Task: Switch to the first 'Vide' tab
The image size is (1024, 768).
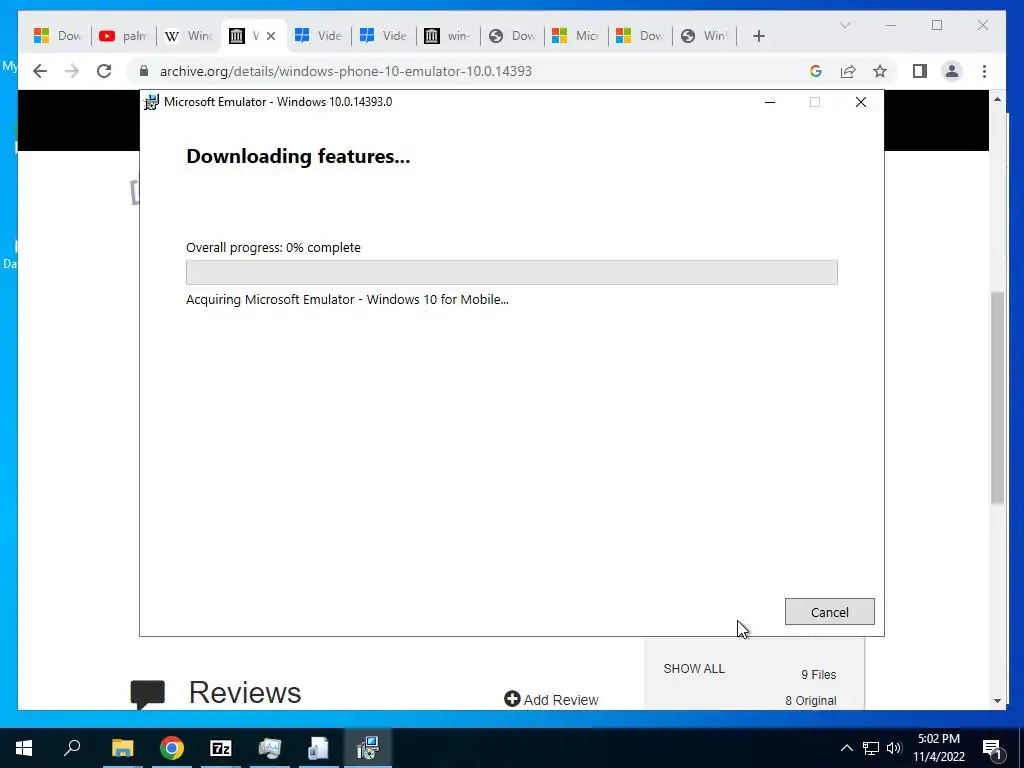Action: point(318,36)
